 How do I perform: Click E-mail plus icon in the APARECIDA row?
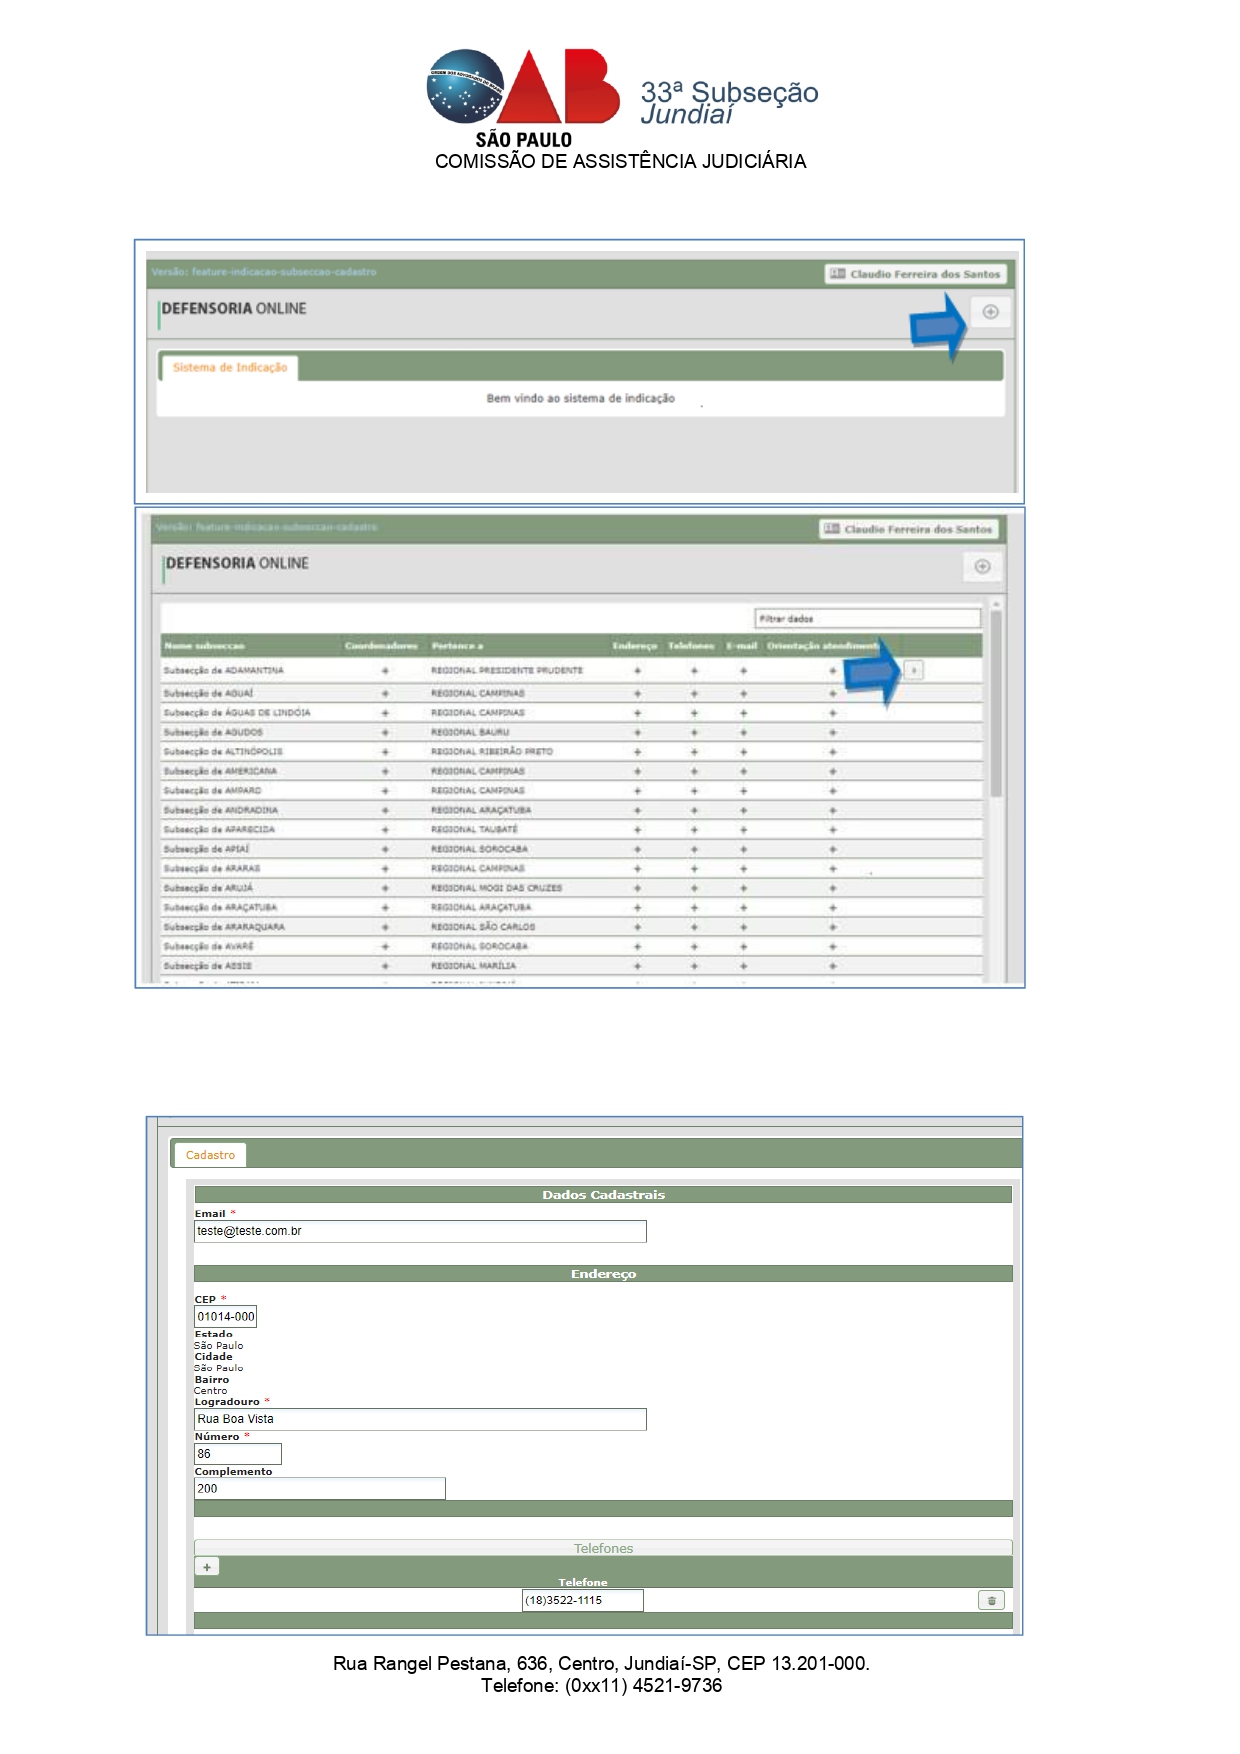click(743, 830)
